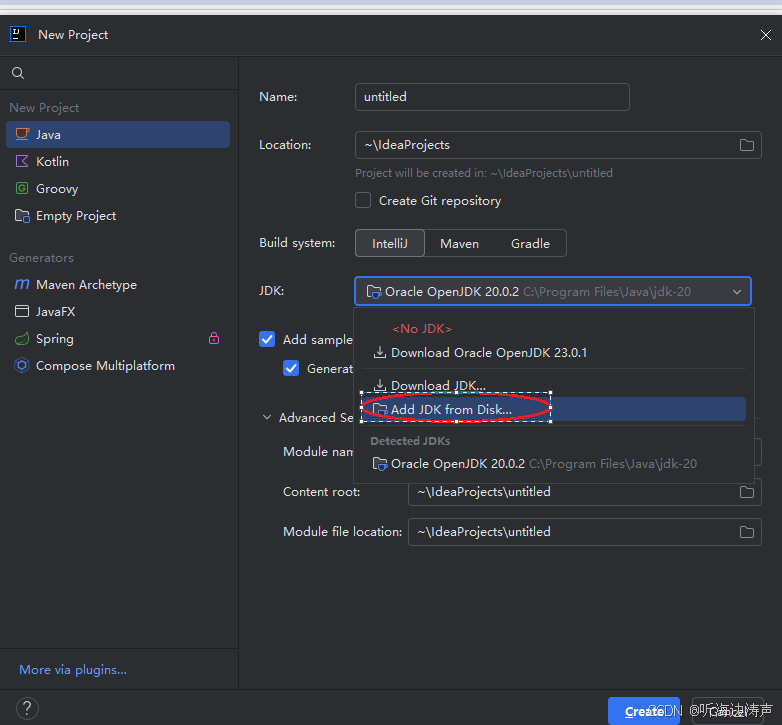Toggle Create Git repository checkbox

(x=363, y=200)
